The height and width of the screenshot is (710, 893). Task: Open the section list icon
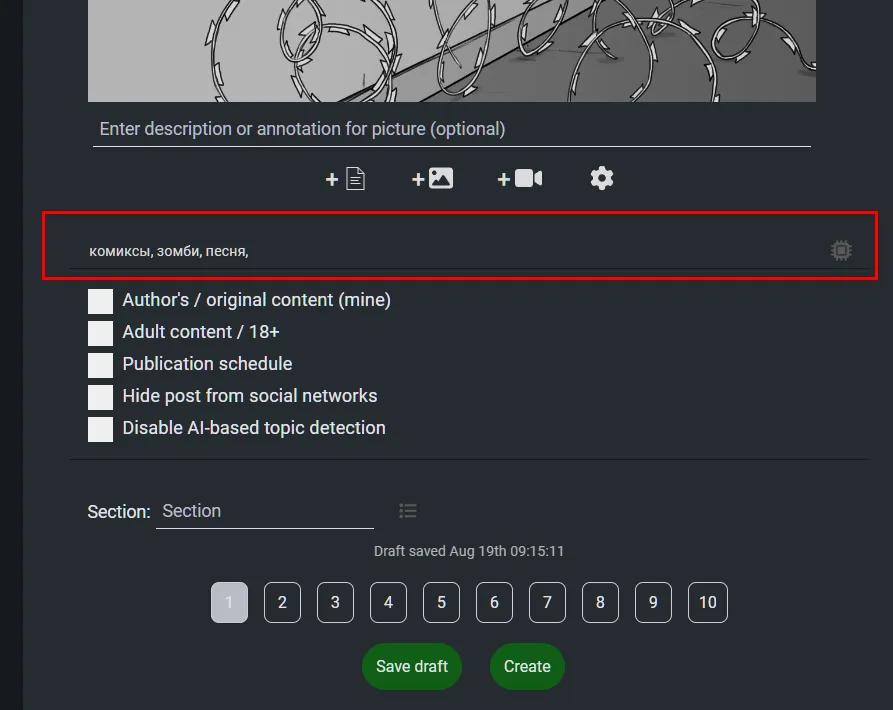(x=408, y=511)
